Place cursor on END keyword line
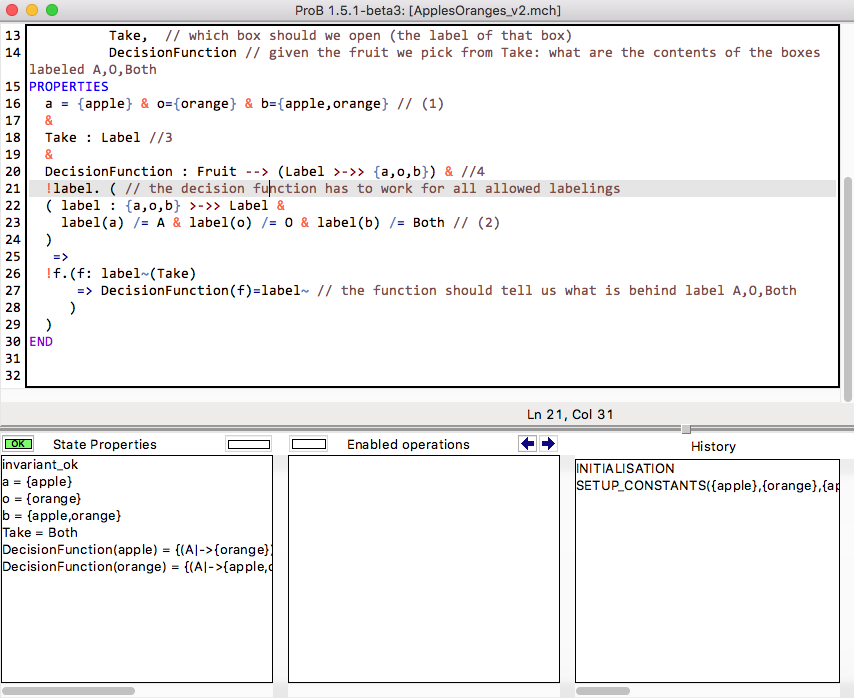The width and height of the screenshot is (854, 698). [41, 342]
